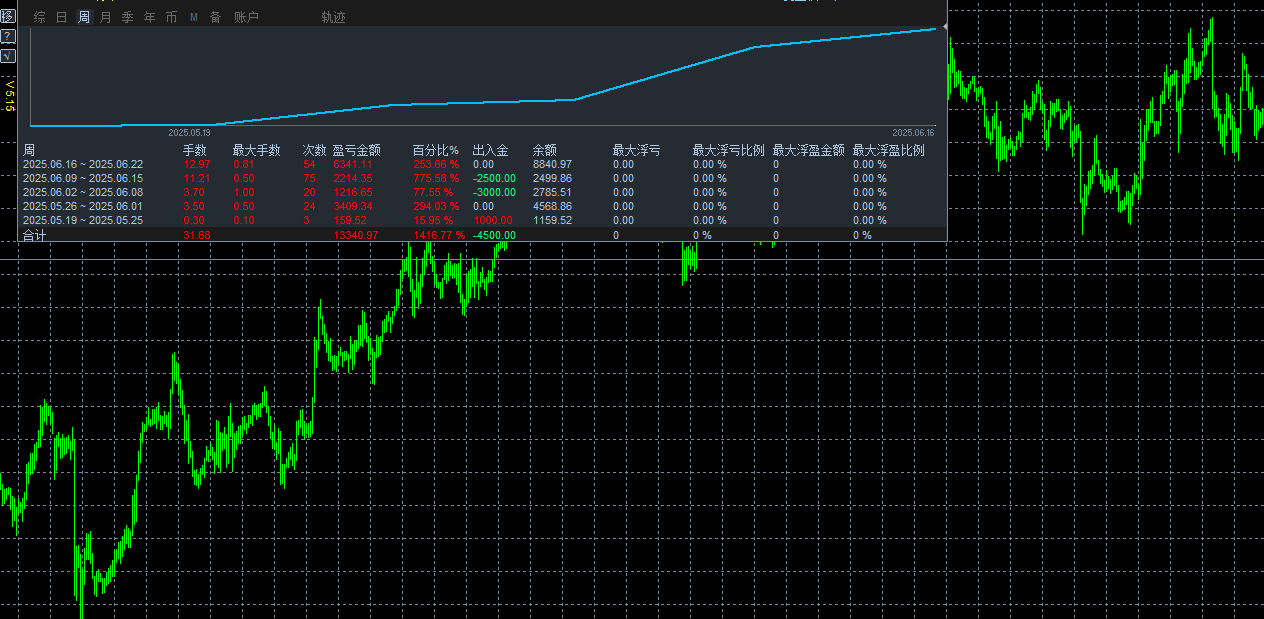The height and width of the screenshot is (619, 1264).
Task: Click profit value 1216.65
Action: (x=353, y=192)
